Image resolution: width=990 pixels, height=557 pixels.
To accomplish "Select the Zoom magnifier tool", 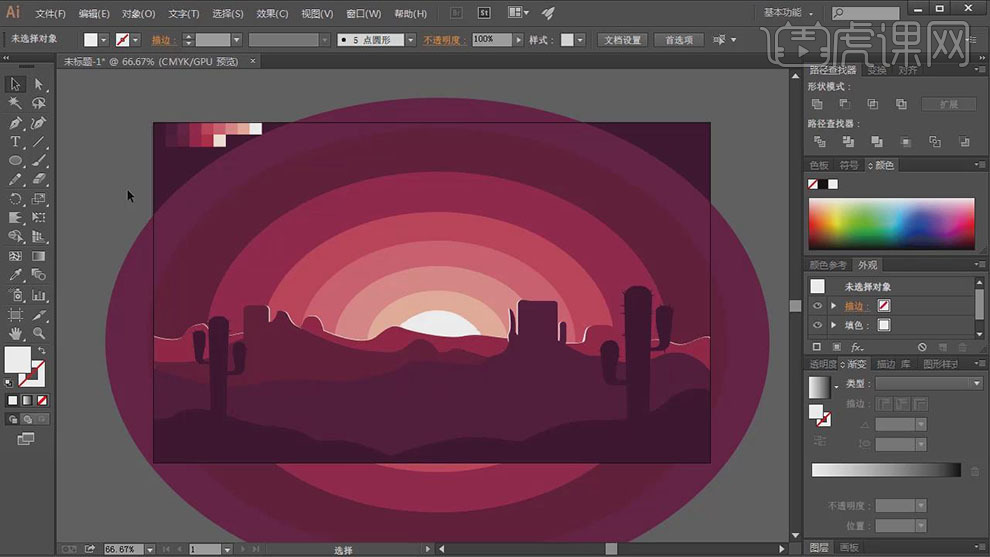I will pyautogui.click(x=39, y=332).
